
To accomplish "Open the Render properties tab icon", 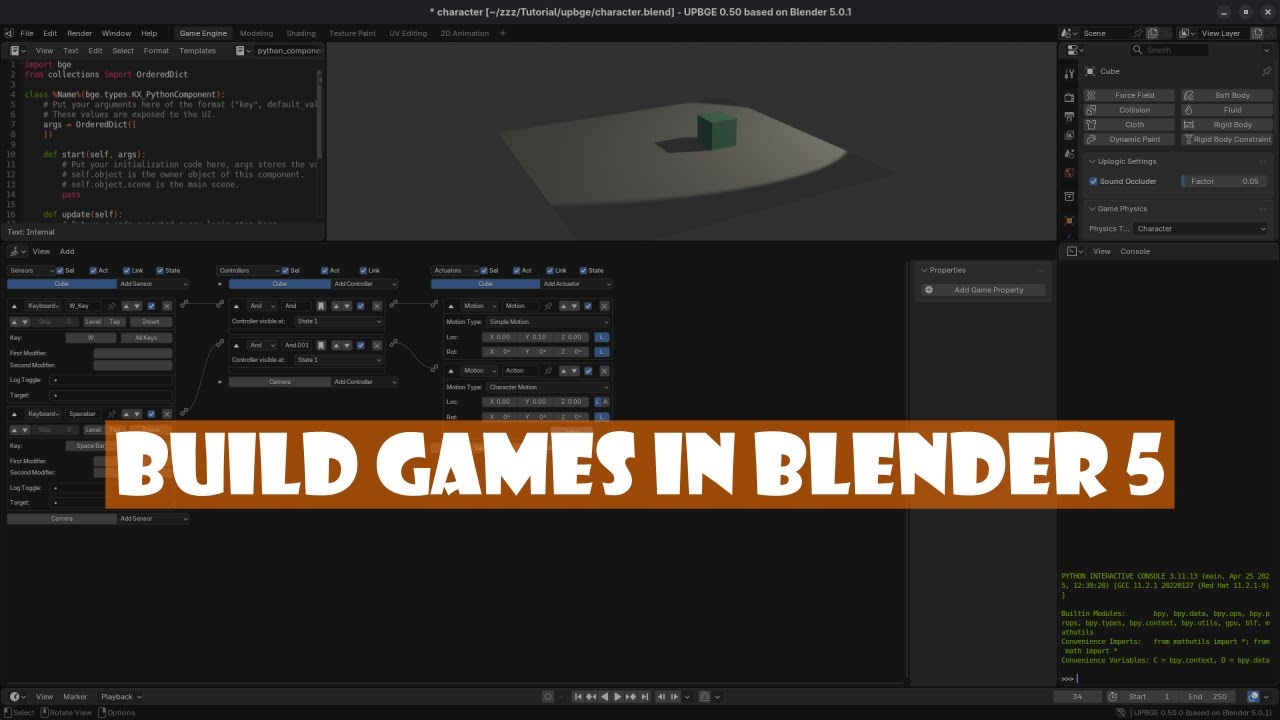I will [x=1069, y=97].
